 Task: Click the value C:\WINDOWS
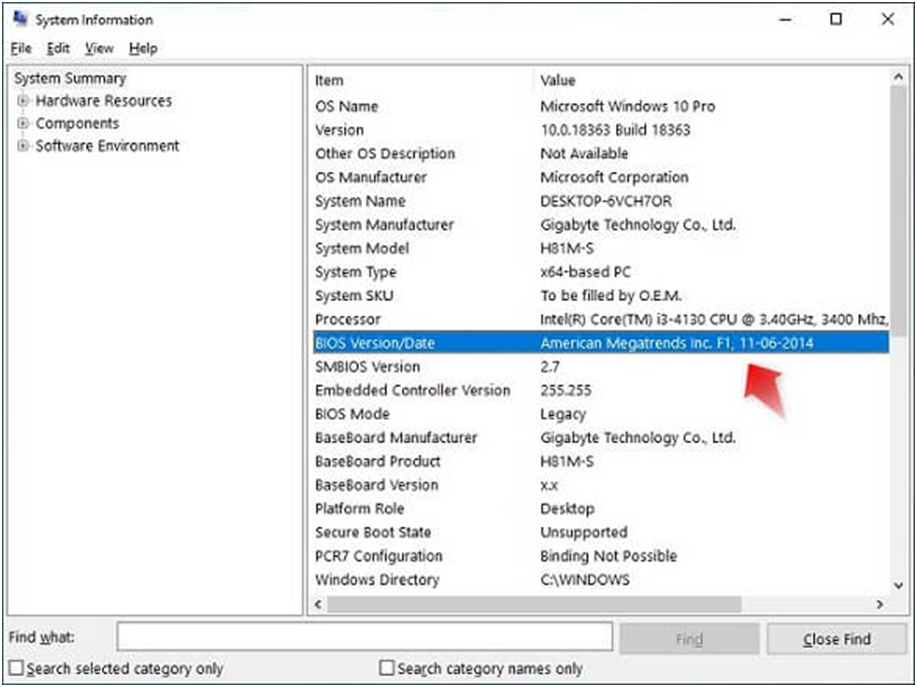[585, 579]
